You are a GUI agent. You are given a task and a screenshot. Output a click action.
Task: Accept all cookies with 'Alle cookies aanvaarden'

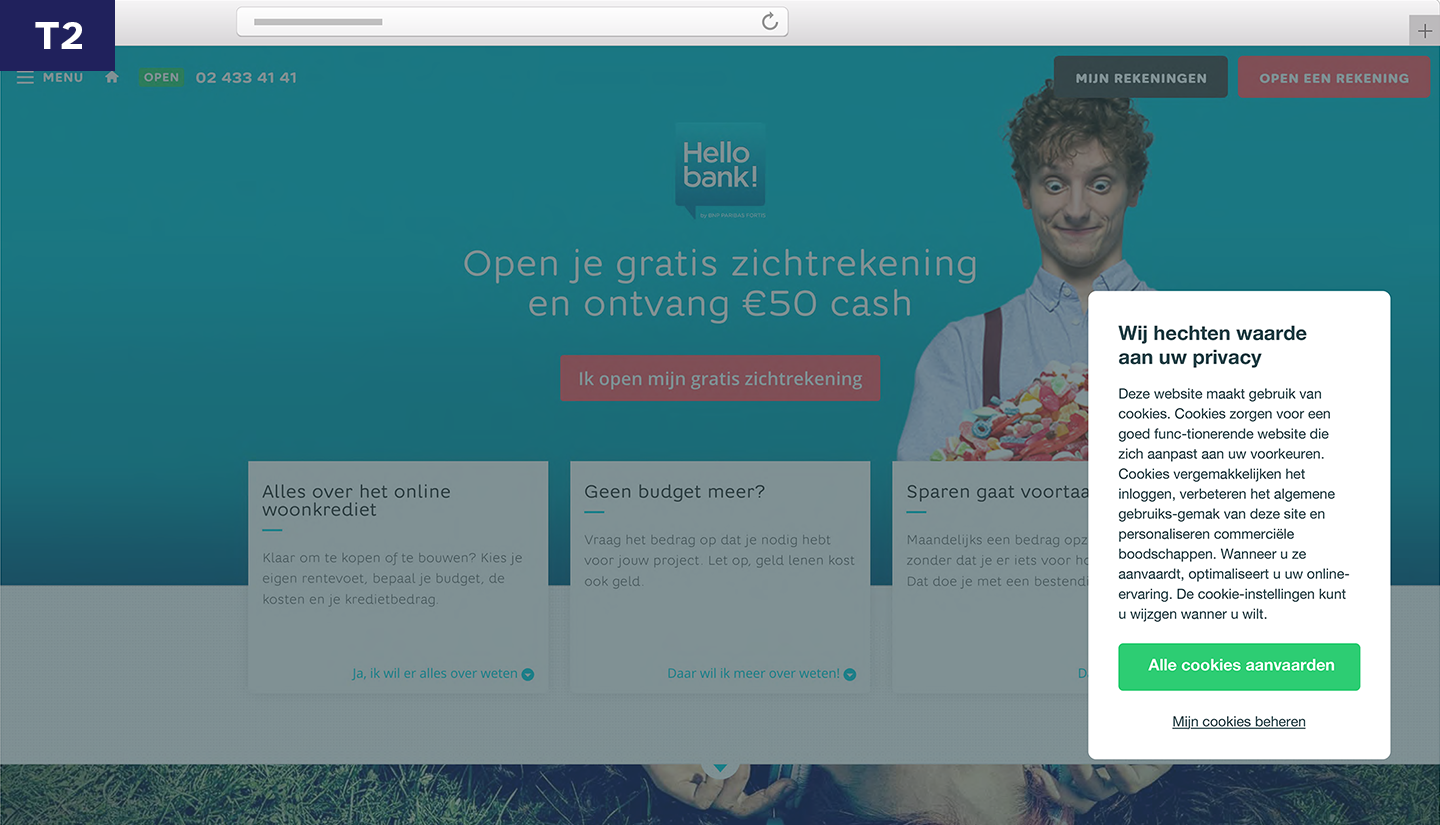pos(1239,666)
